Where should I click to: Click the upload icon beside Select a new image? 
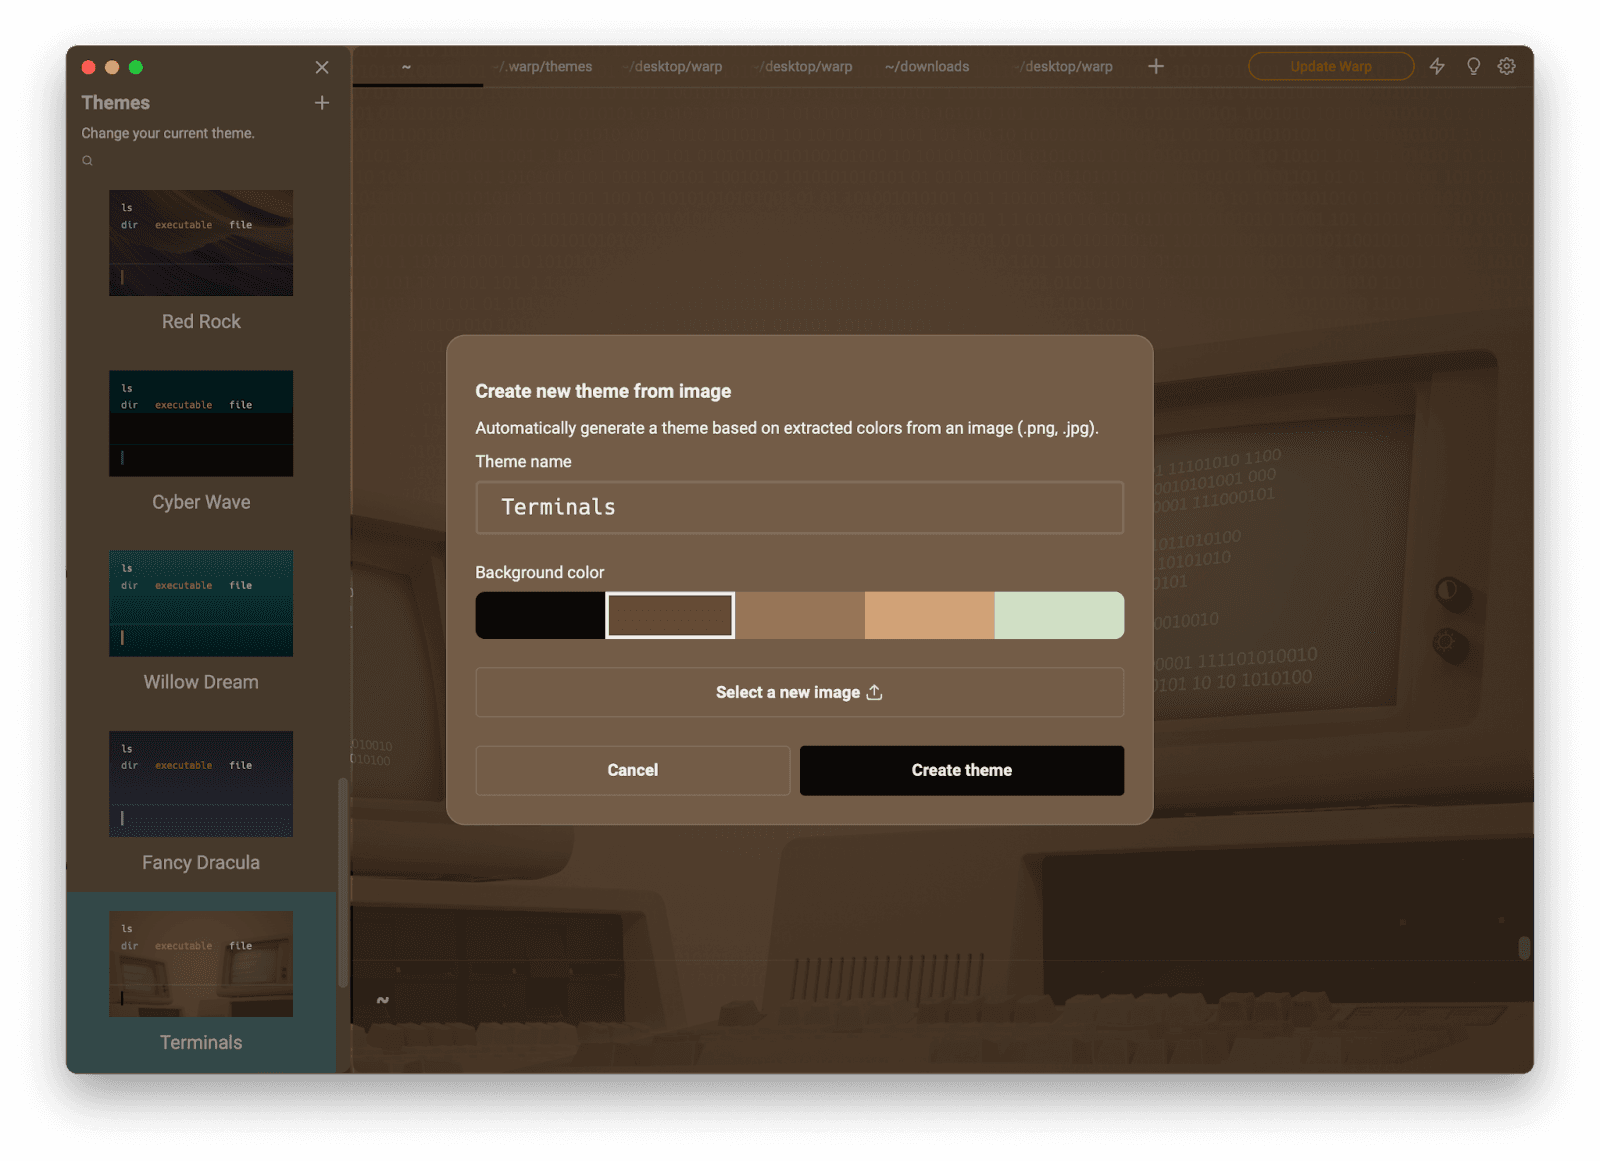click(x=875, y=692)
